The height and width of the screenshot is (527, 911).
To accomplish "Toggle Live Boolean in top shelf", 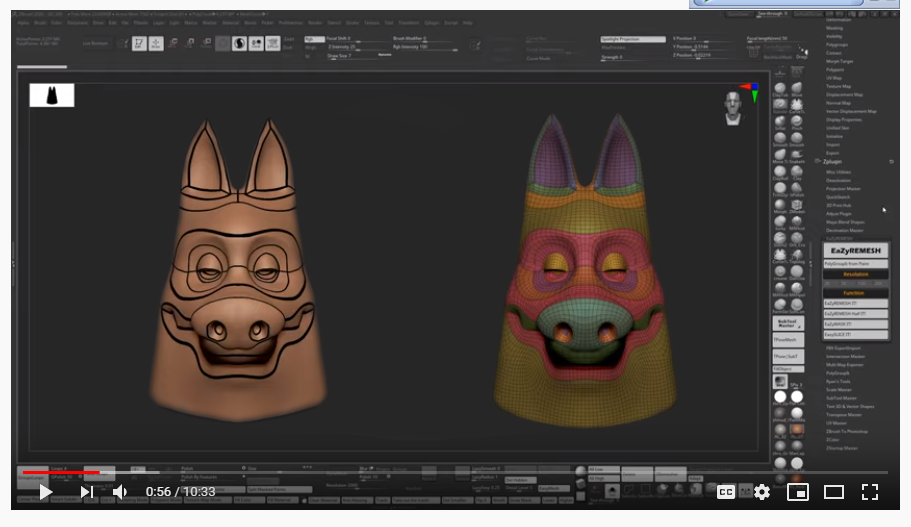I will pyautogui.click(x=95, y=43).
